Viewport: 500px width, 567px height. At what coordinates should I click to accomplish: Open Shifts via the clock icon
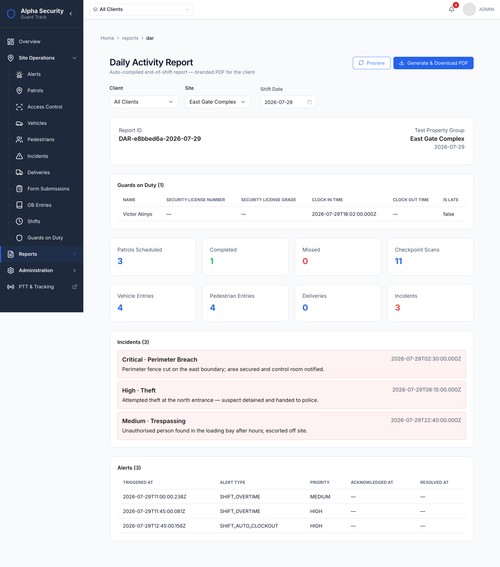pos(19,221)
